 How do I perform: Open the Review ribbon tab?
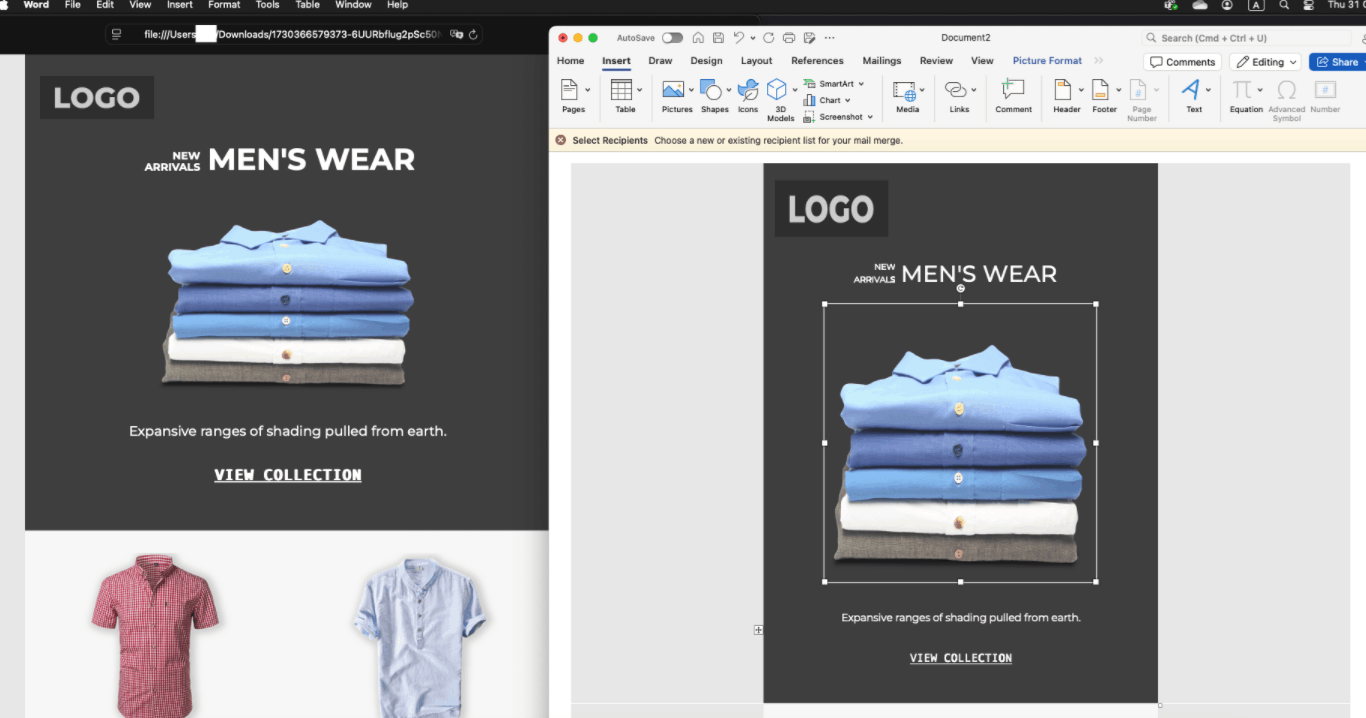click(x=936, y=61)
